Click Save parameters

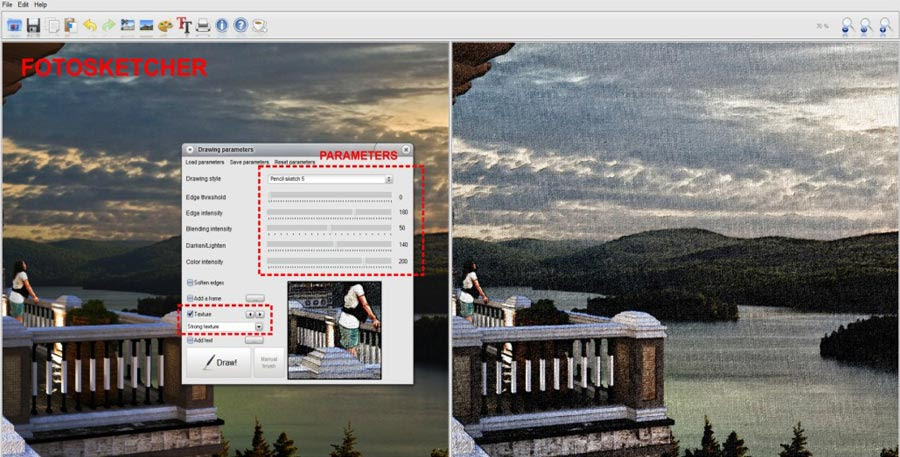pos(249,162)
